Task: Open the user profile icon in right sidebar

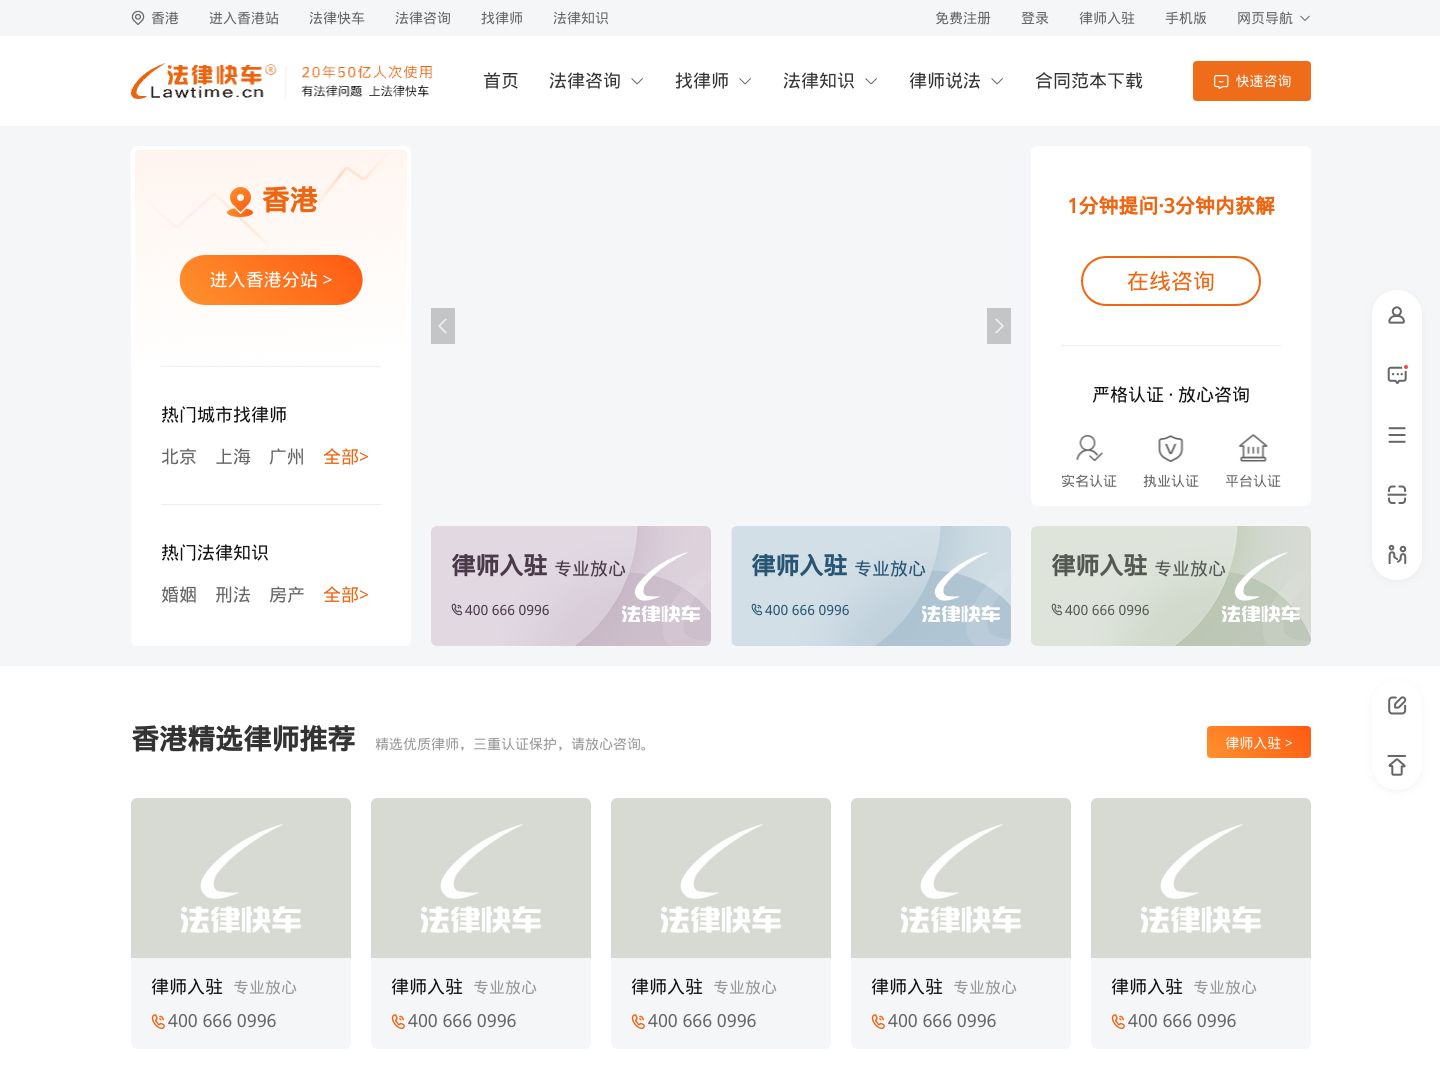Action: pos(1397,315)
